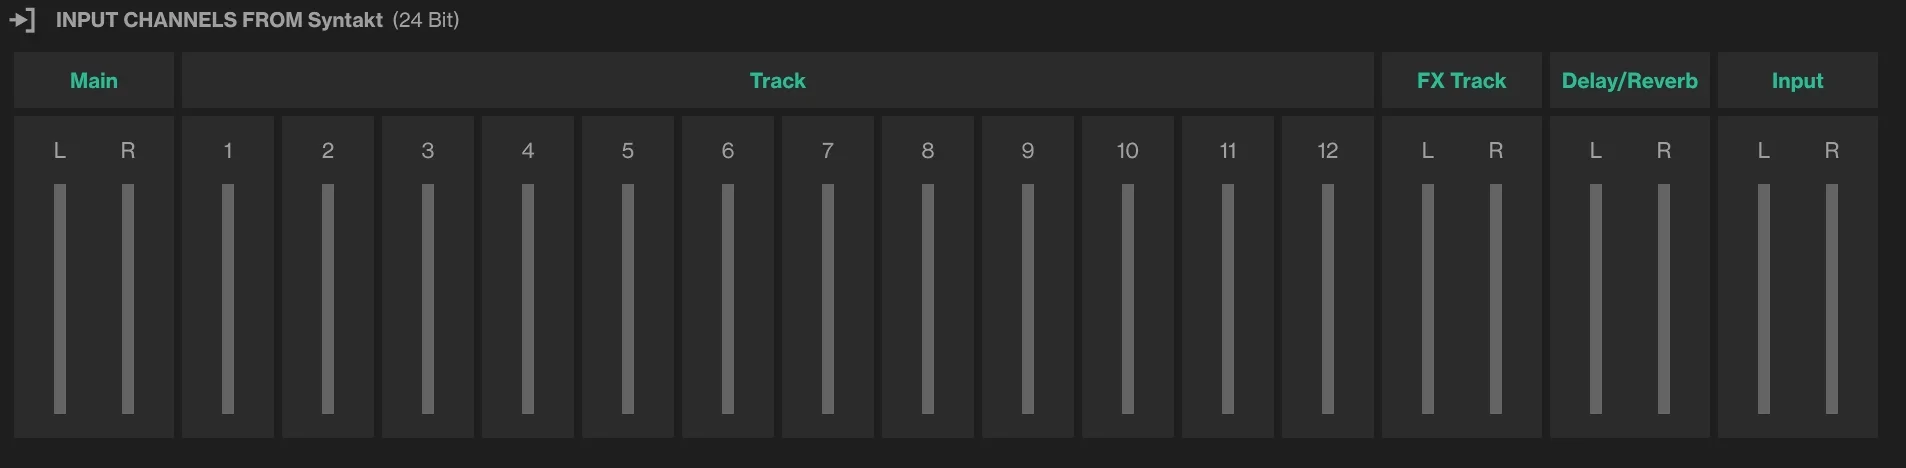Viewport: 1906px width, 468px height.
Task: Select the Track 10 number label
Action: 1128,151
